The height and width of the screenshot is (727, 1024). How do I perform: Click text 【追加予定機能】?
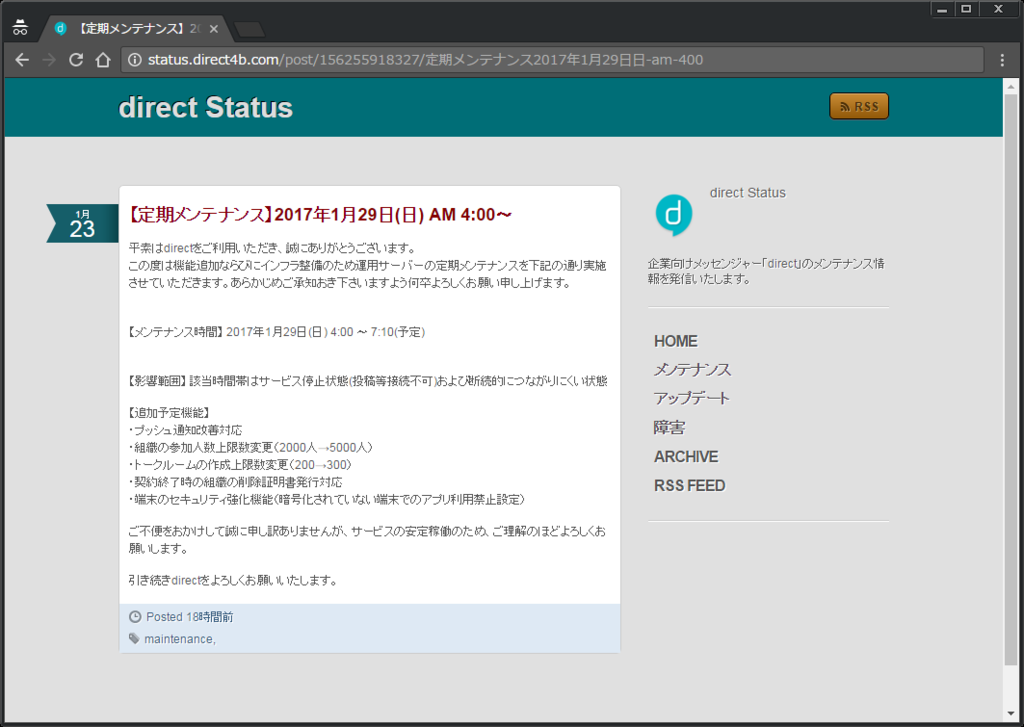[x=168, y=413]
